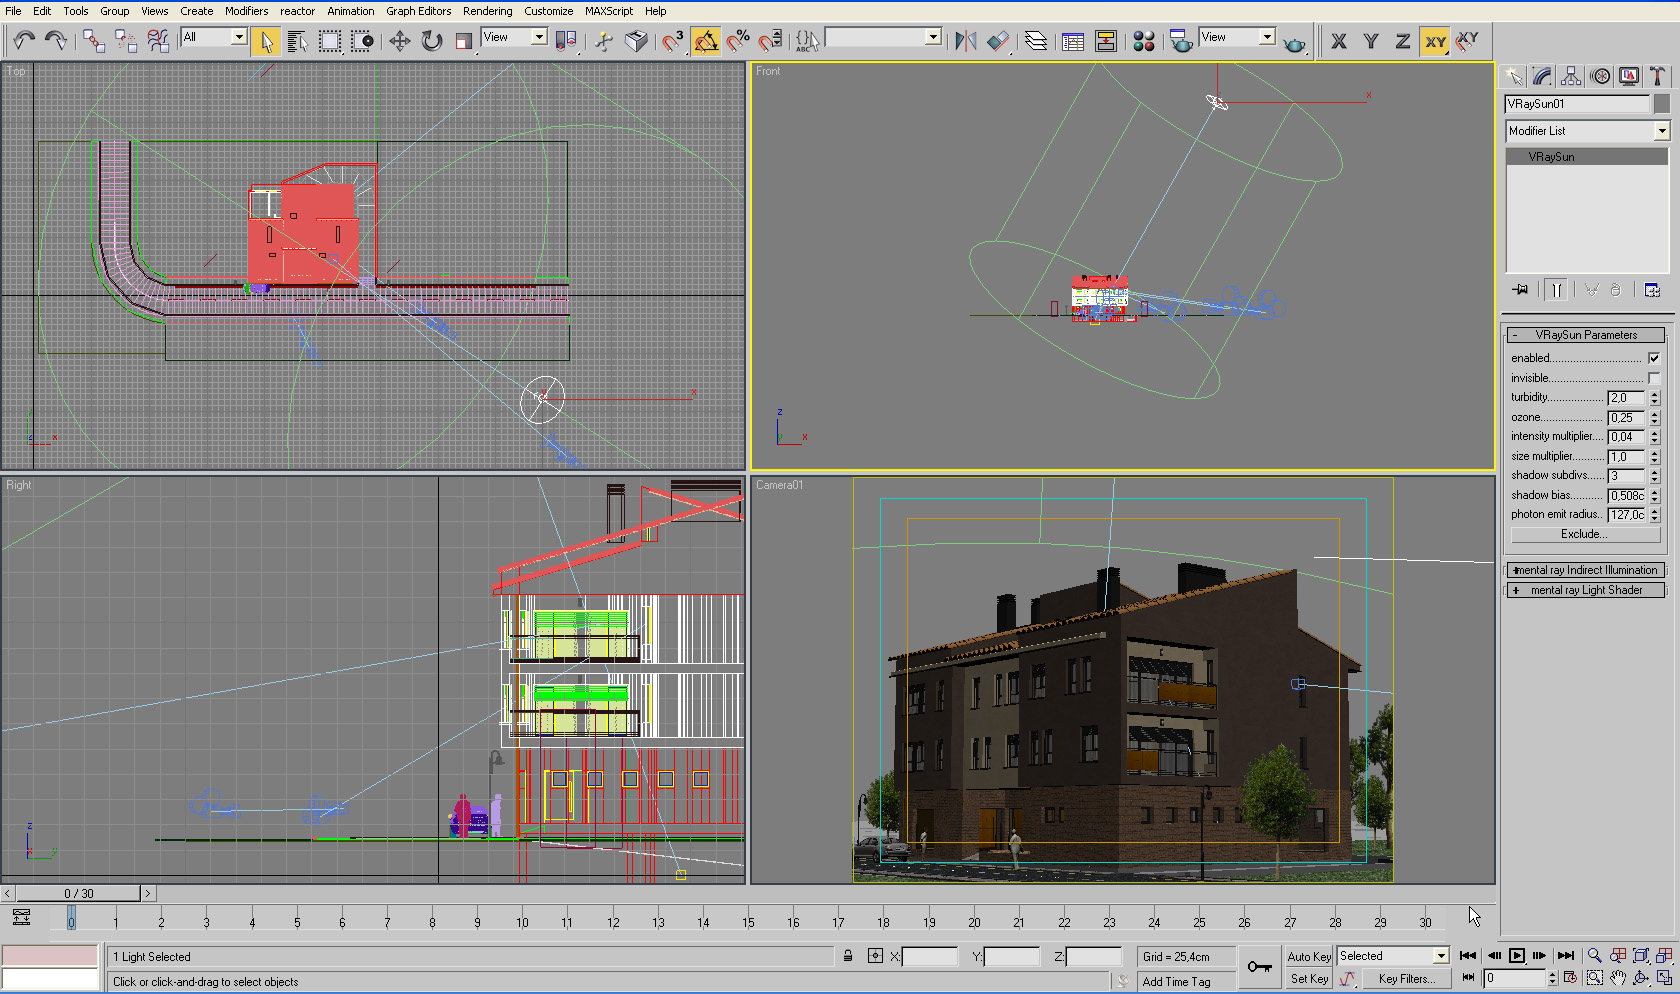Activate the Select and Rotate tool
Screen dimensions: 1680x994
(432, 41)
